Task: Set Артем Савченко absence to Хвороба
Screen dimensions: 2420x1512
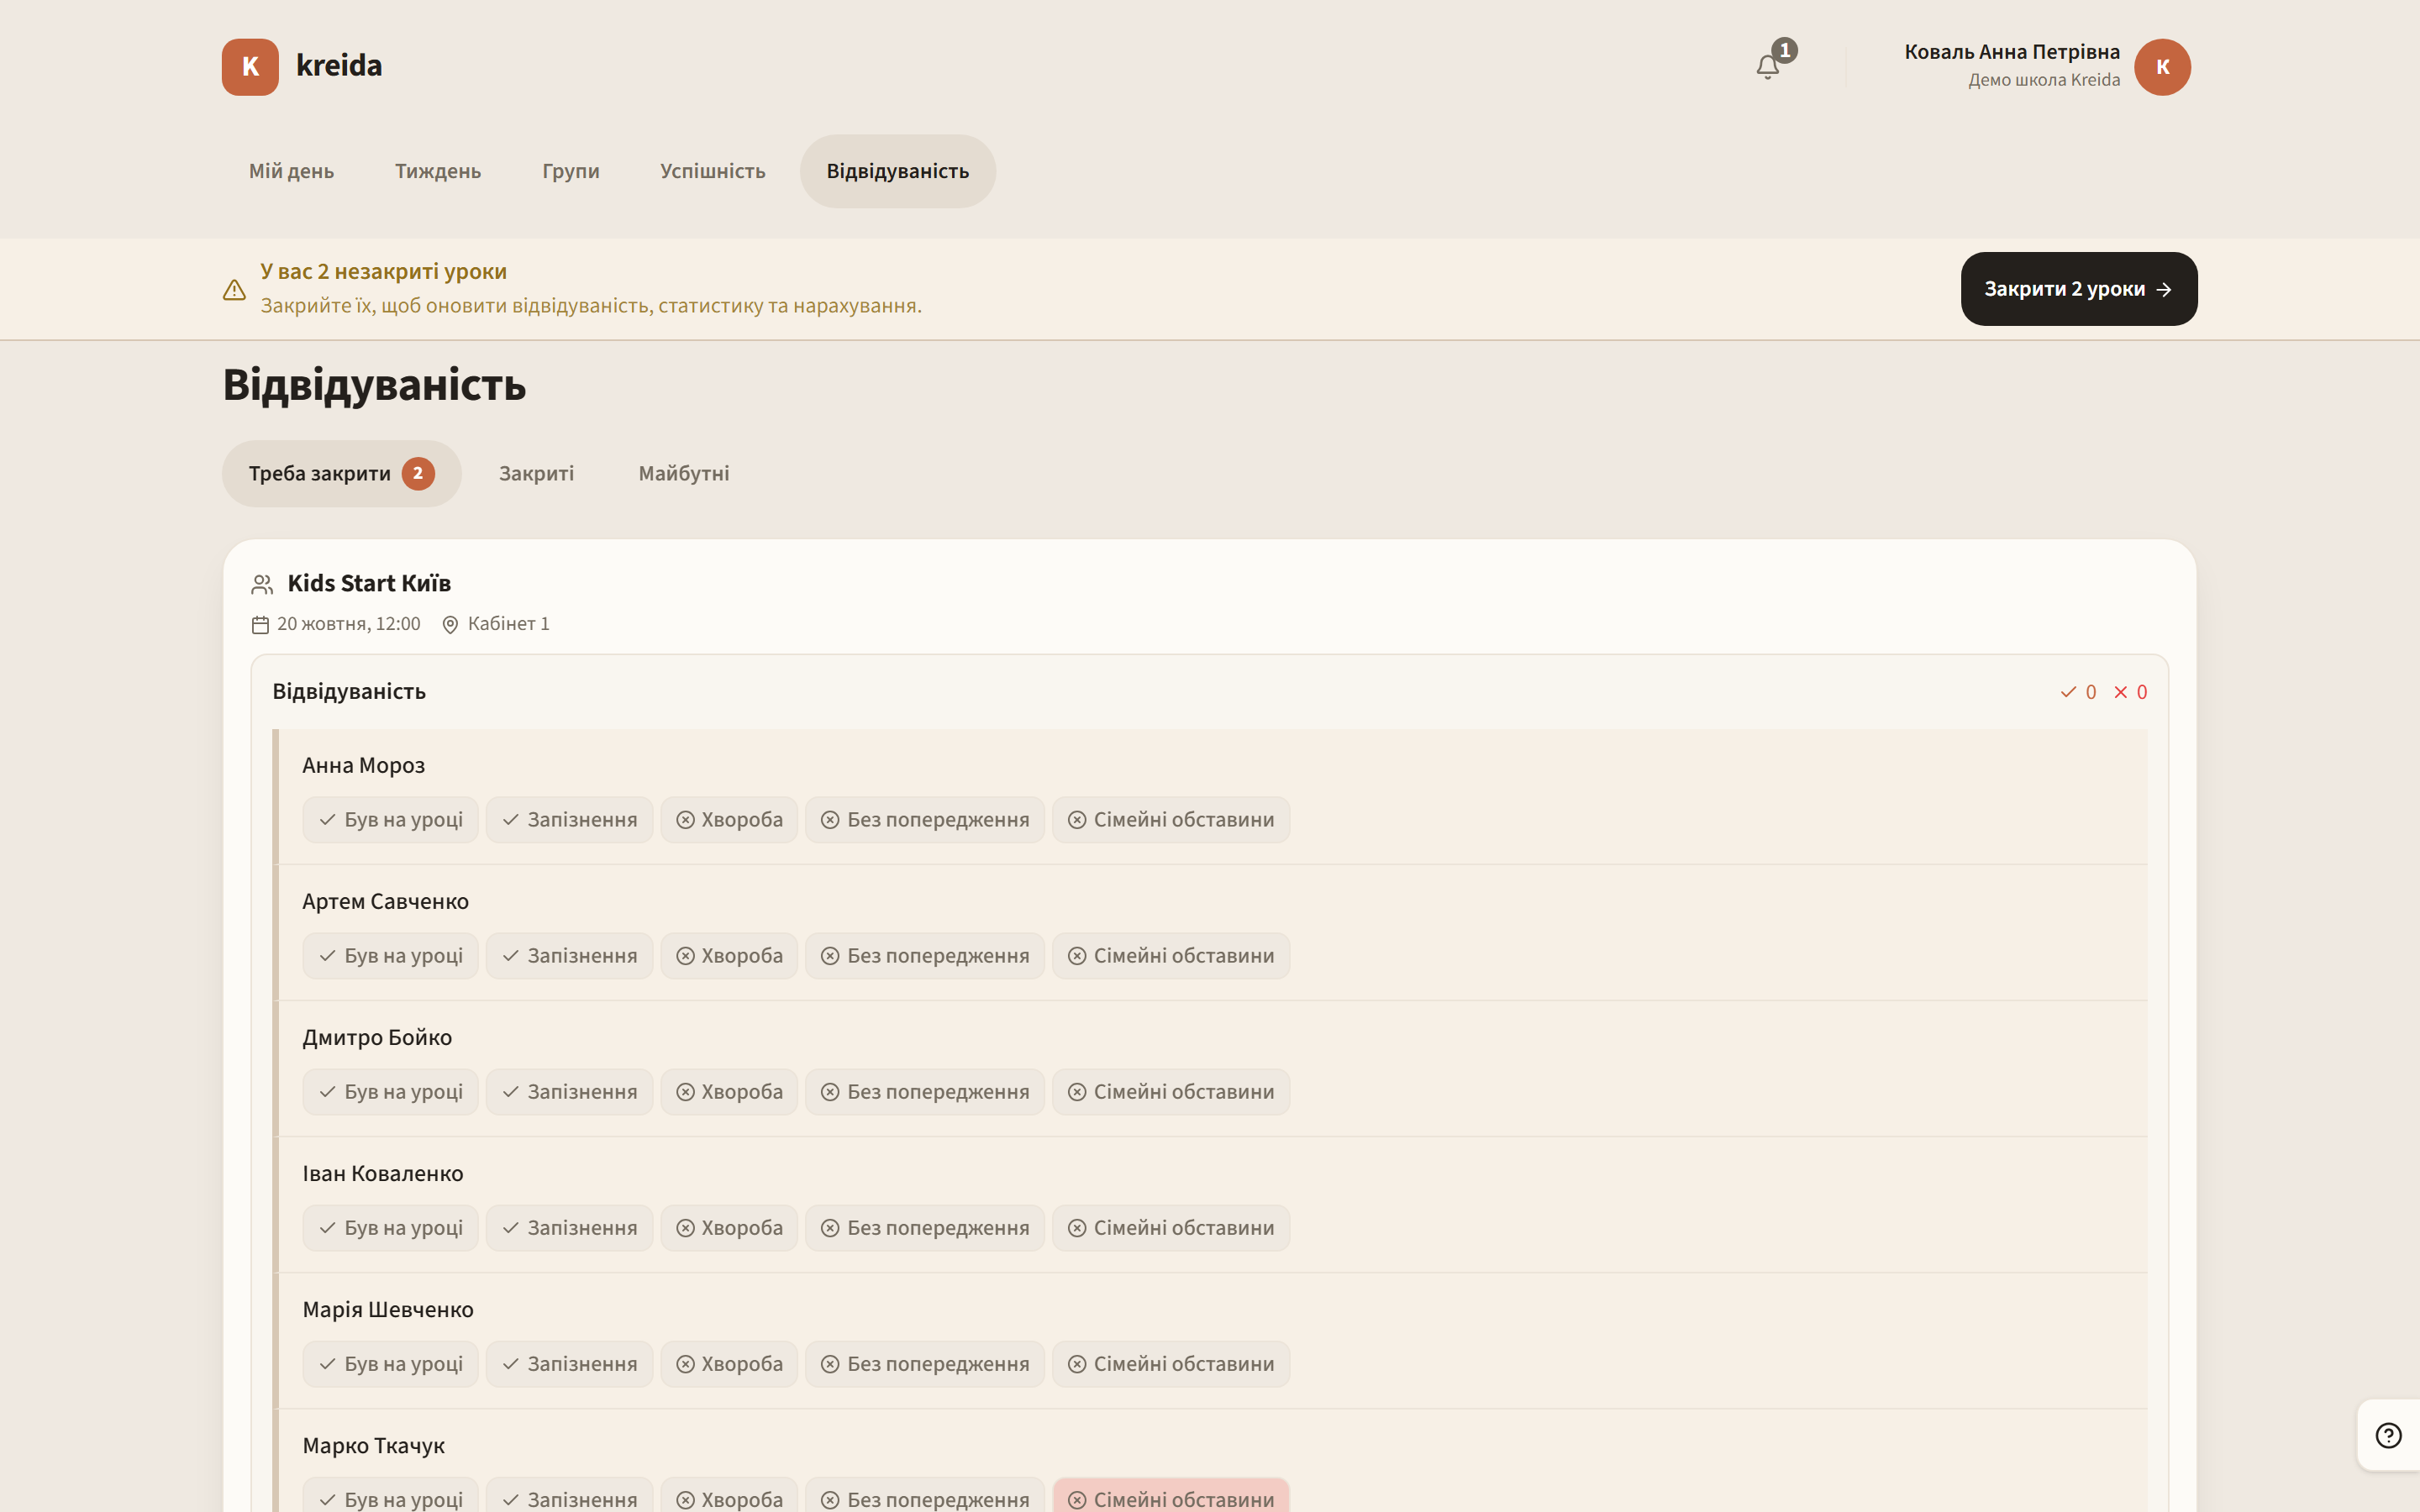Action: 729,956
